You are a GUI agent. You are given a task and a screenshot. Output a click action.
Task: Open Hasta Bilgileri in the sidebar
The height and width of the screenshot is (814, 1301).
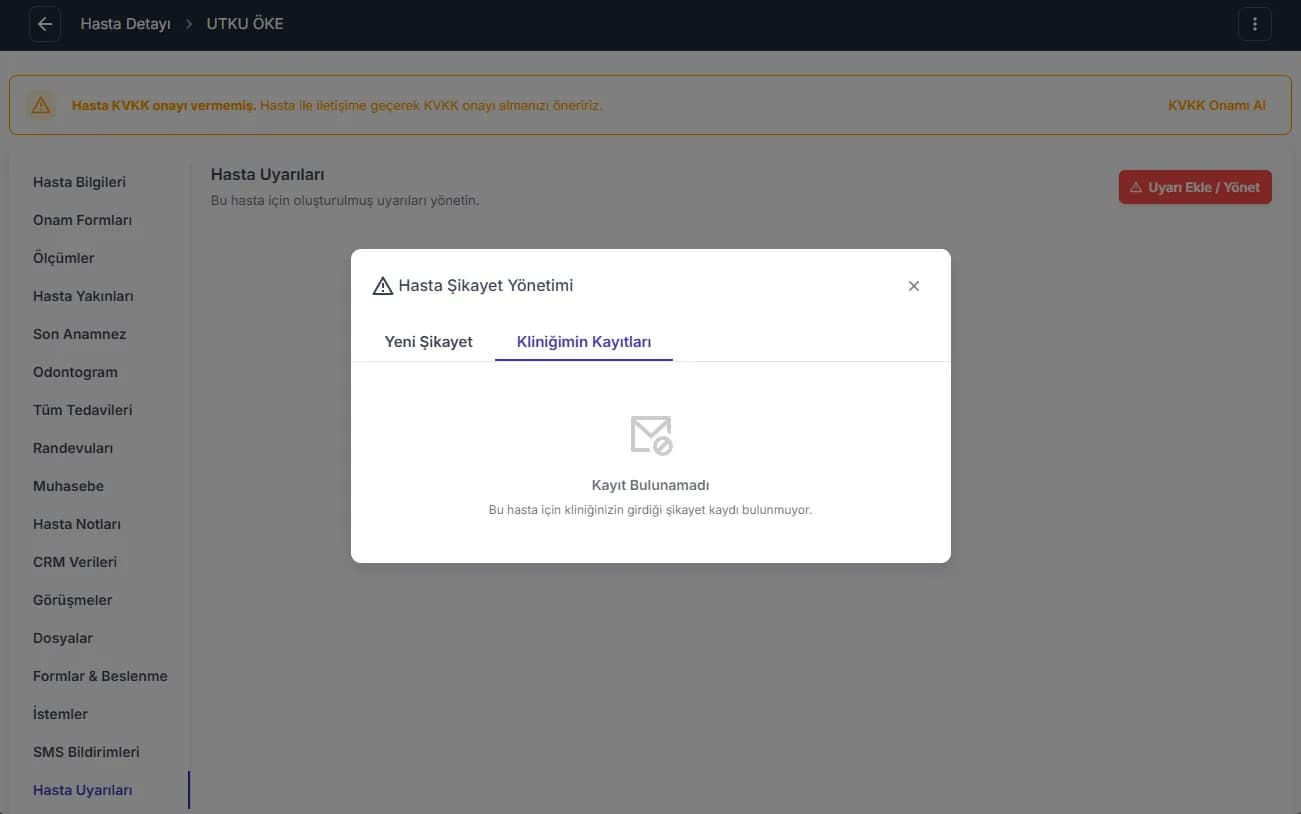[x=79, y=182]
